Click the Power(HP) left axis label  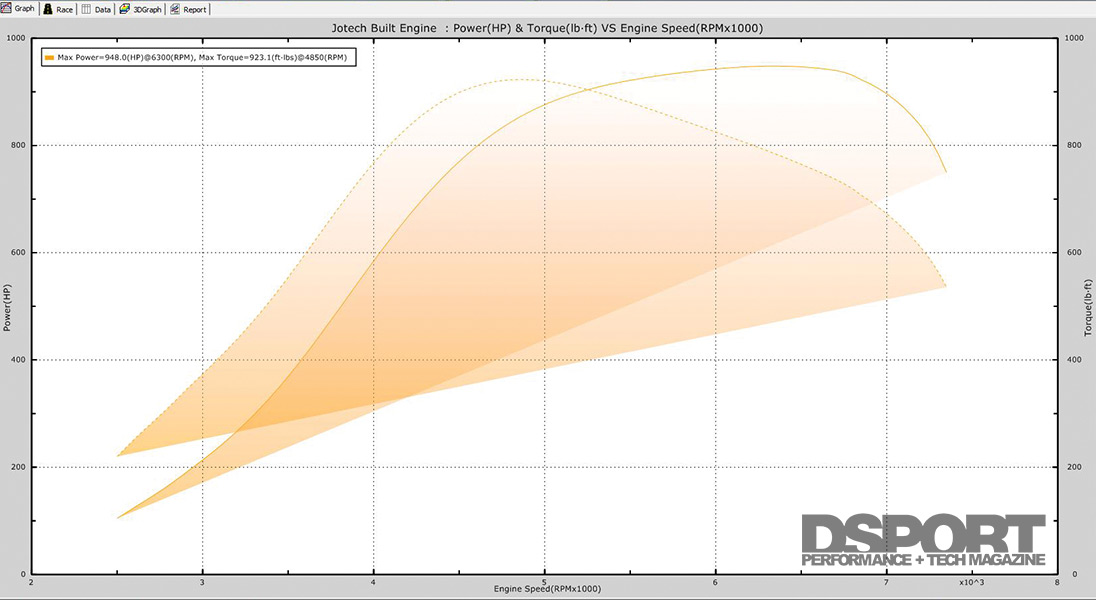(9, 307)
